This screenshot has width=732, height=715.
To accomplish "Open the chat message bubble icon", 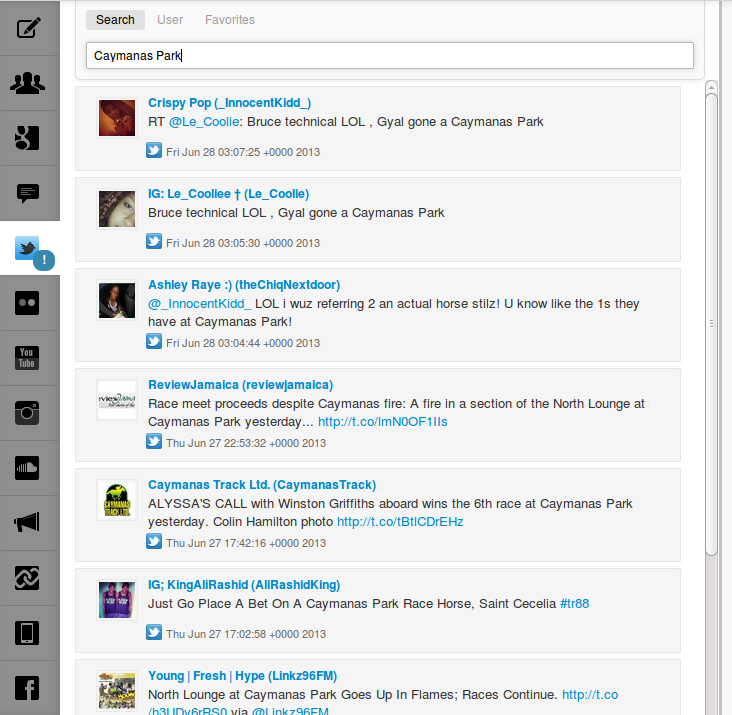I will pyautogui.click(x=28, y=193).
